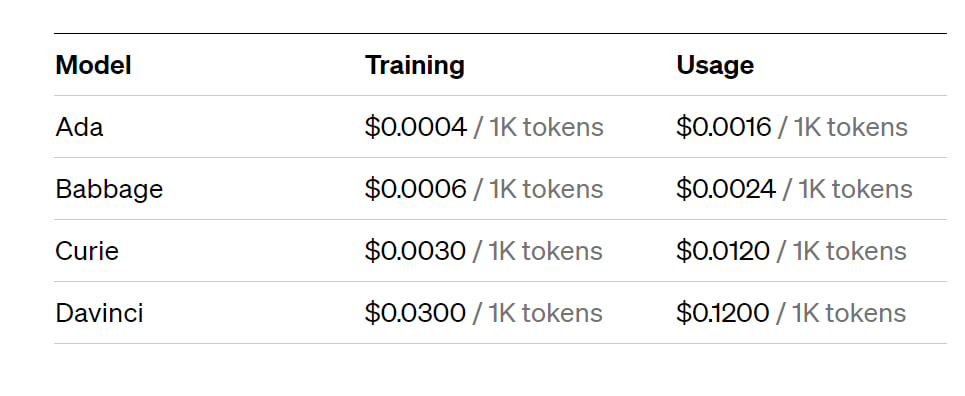
Task: Click Ada training price $0.0004
Action: 415,127
